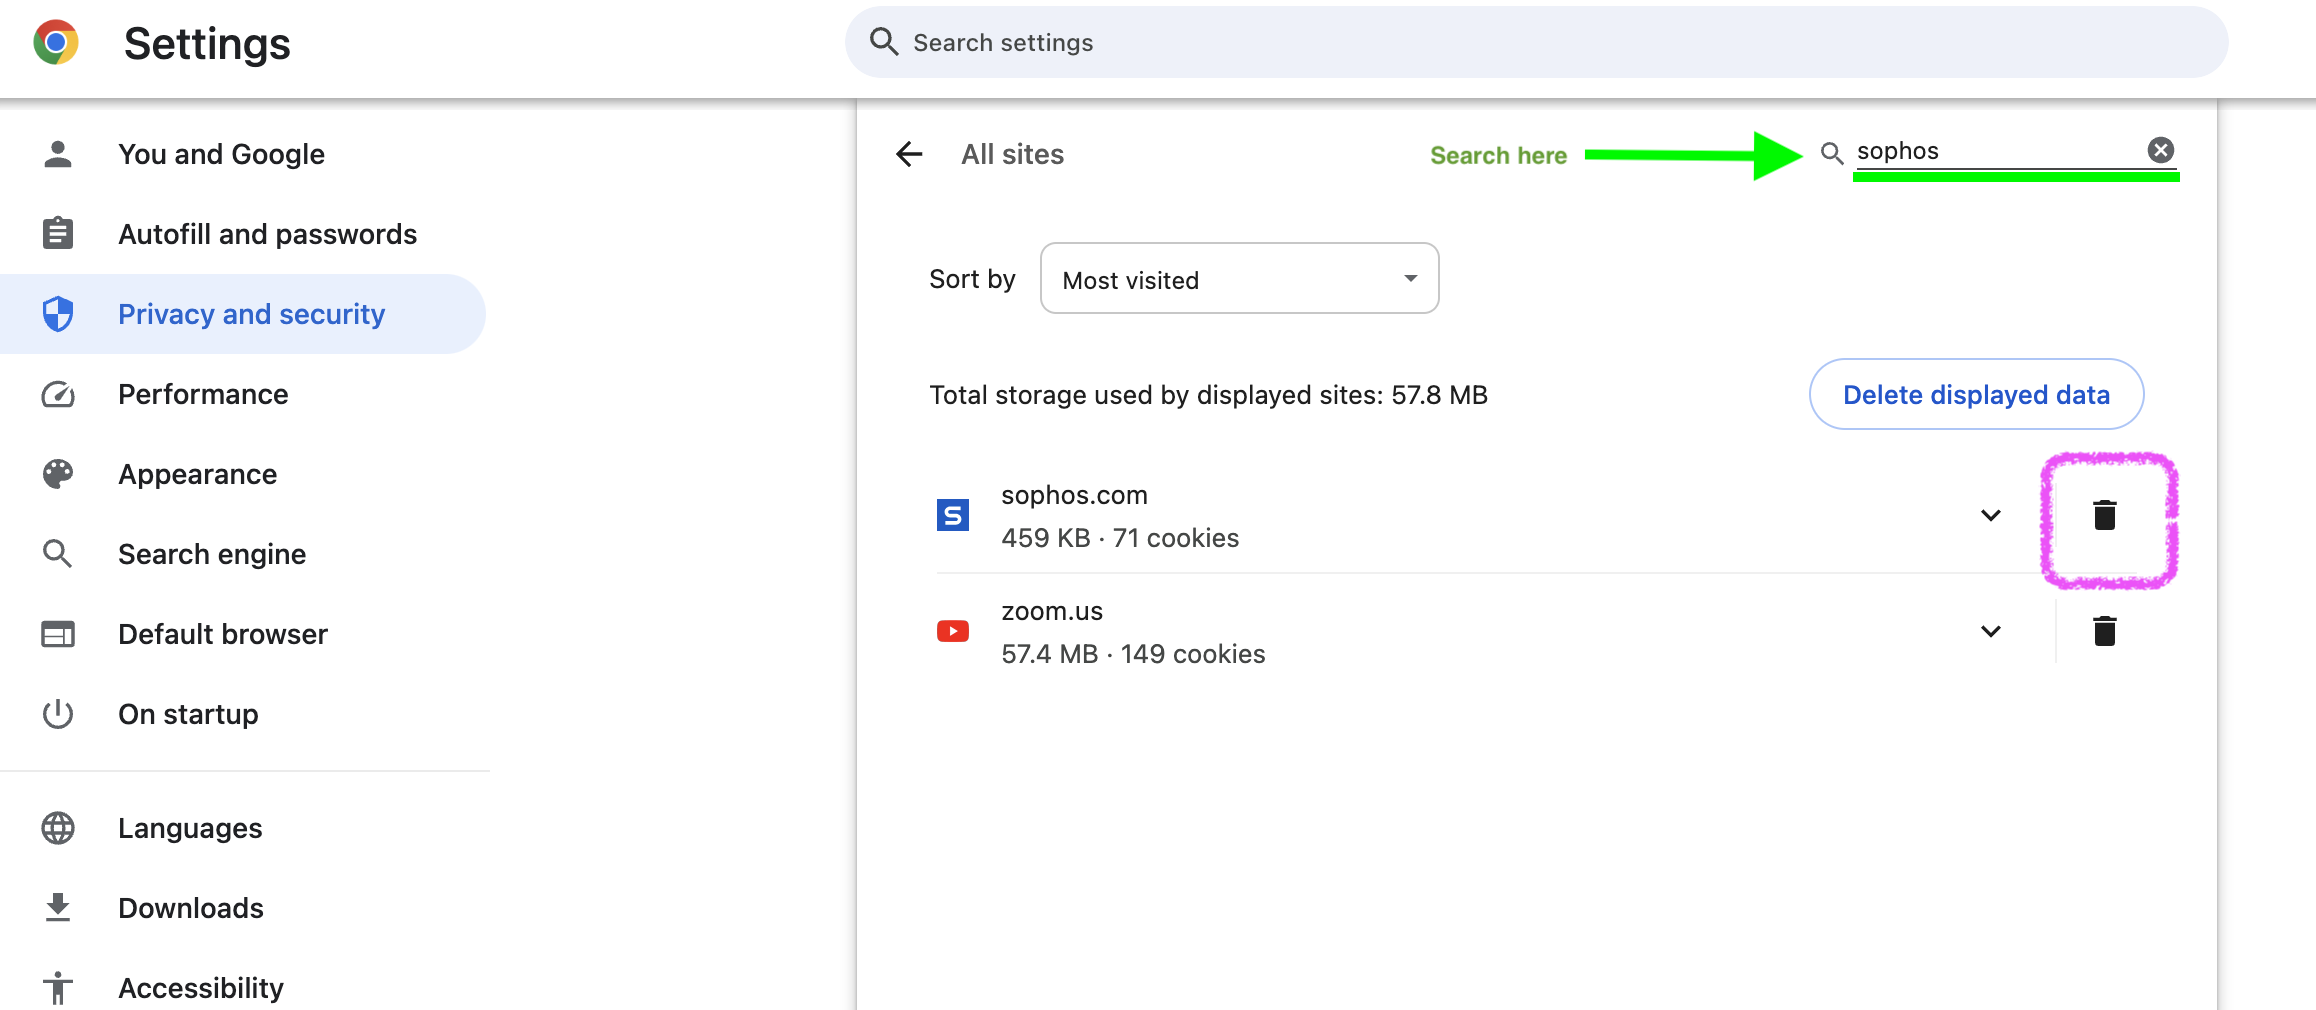
Task: Click the Default browser window icon
Action: (x=58, y=634)
